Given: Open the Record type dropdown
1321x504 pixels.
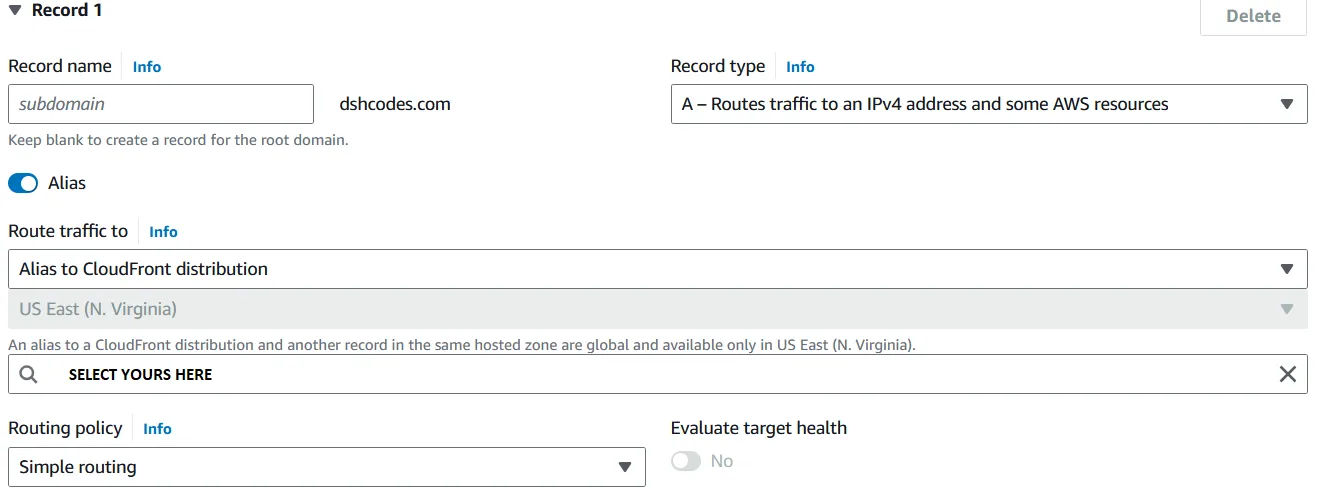Looking at the screenshot, I should [988, 104].
